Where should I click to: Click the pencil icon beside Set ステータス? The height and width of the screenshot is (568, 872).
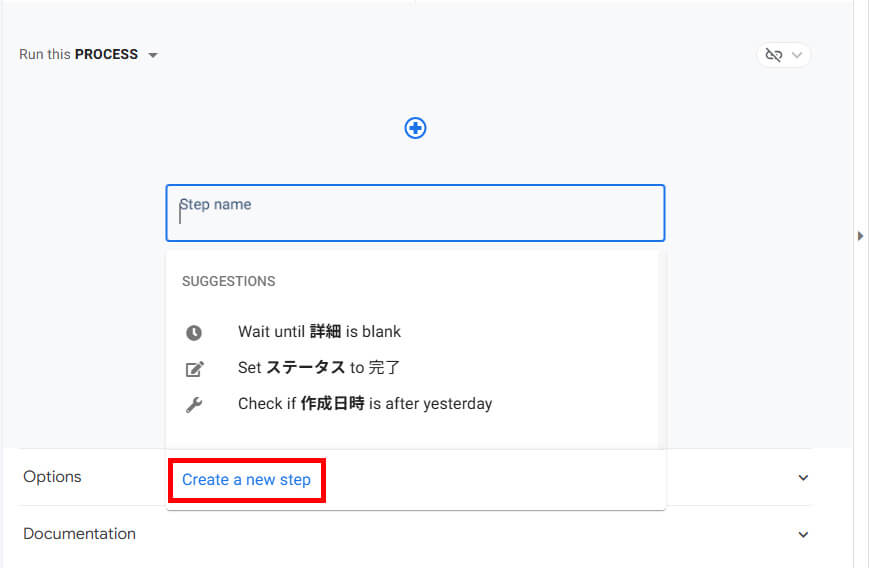pos(194,369)
